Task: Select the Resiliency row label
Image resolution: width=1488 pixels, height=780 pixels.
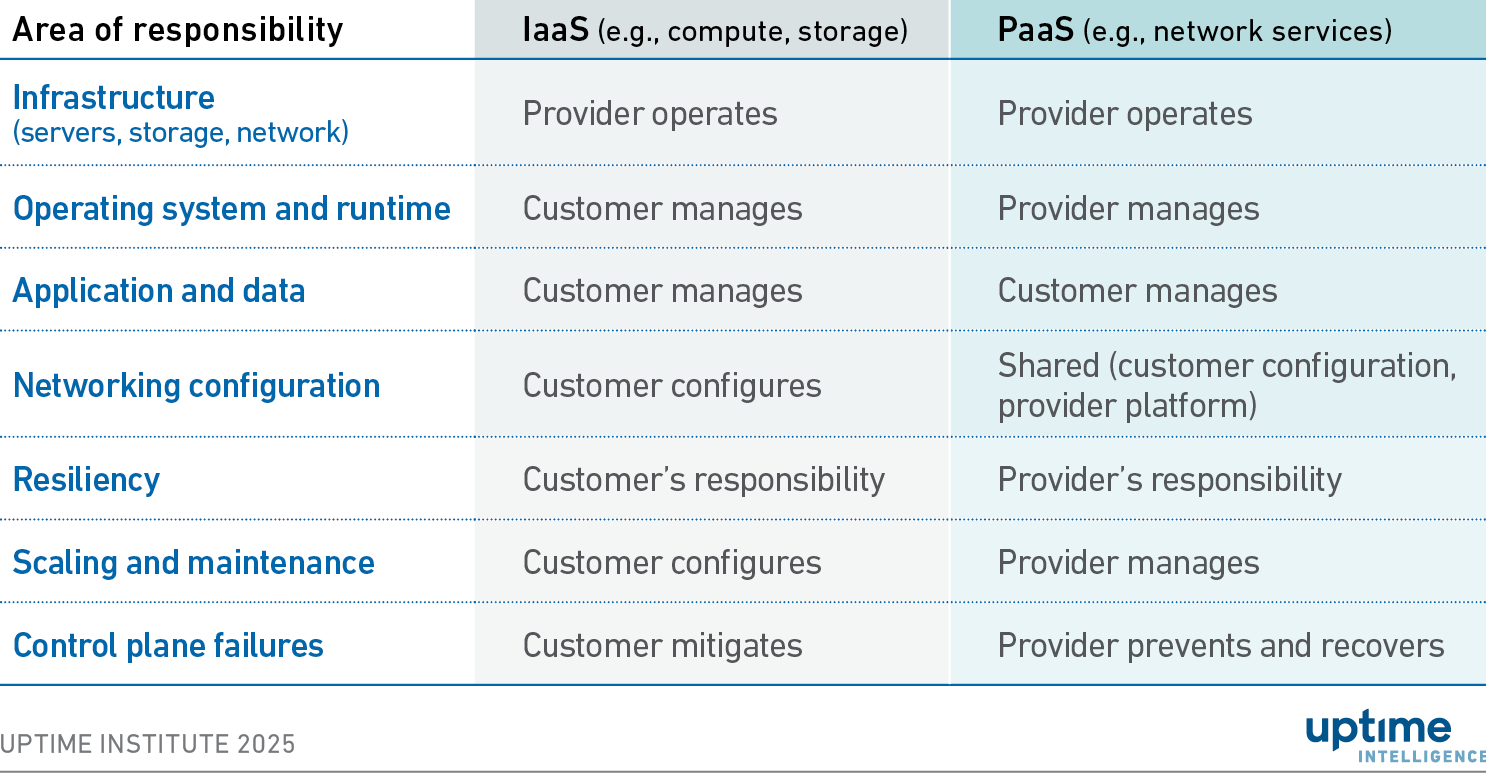Action: pos(86,480)
